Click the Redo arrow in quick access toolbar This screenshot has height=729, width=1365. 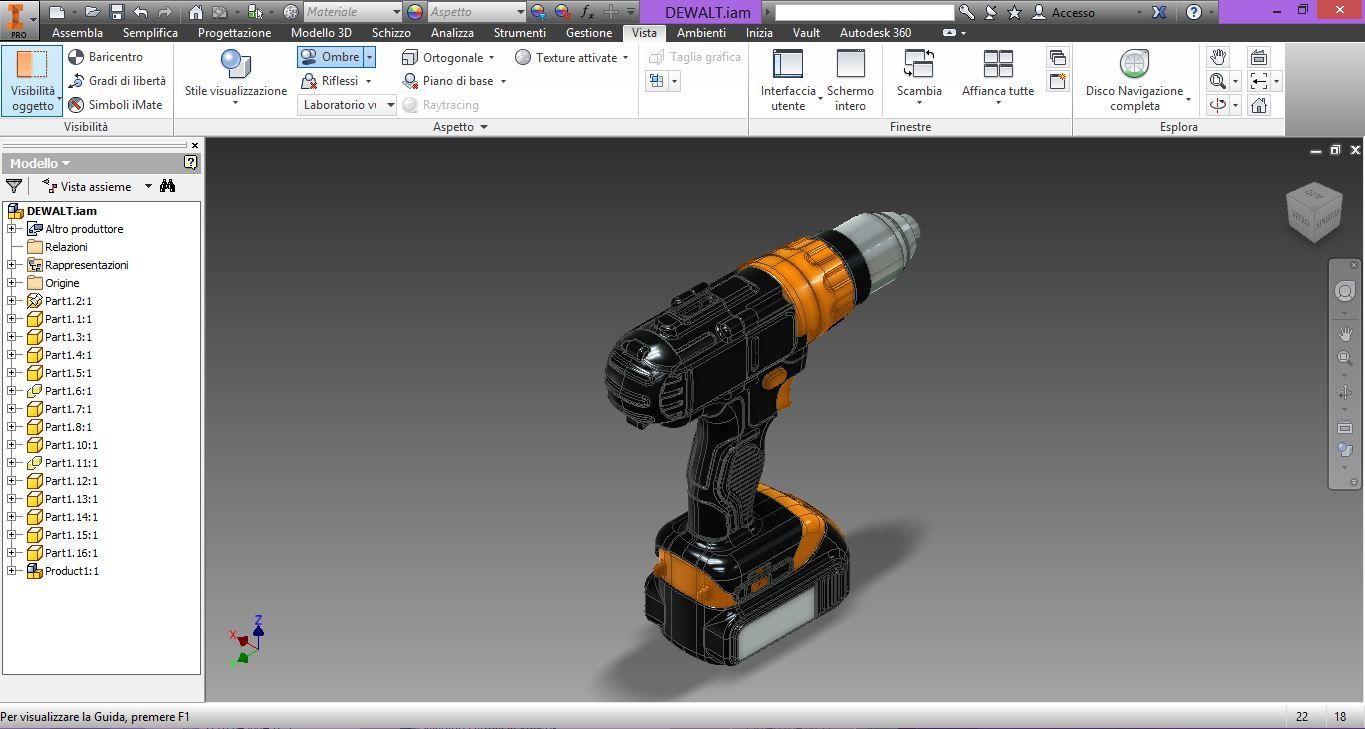(164, 12)
